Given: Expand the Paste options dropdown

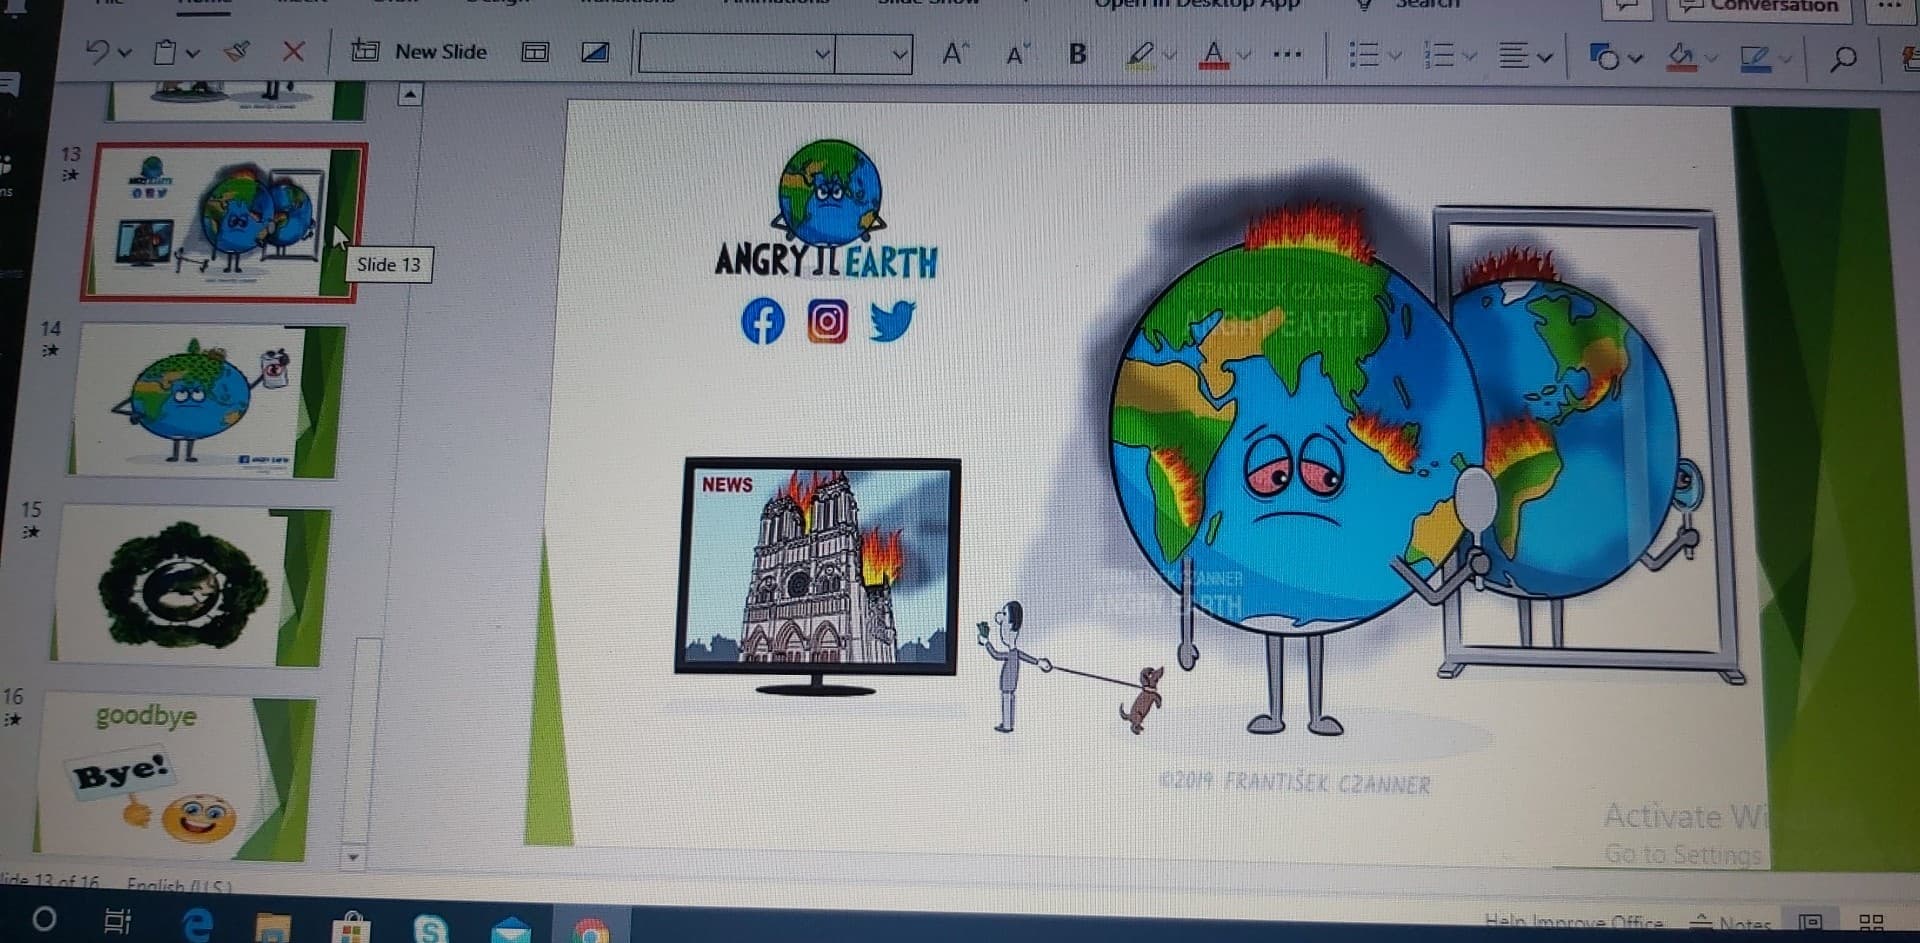Looking at the screenshot, I should click(x=193, y=53).
